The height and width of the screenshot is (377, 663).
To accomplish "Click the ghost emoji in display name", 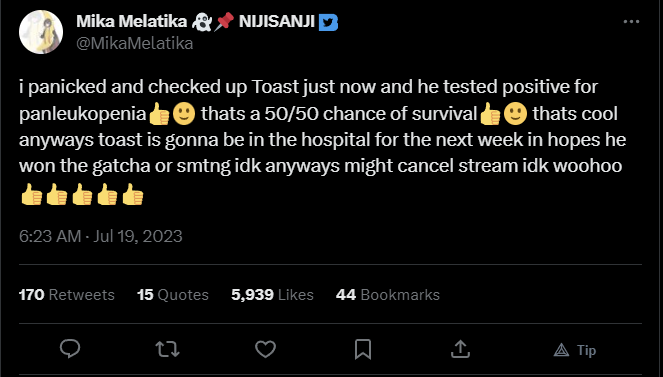I will pos(202,22).
